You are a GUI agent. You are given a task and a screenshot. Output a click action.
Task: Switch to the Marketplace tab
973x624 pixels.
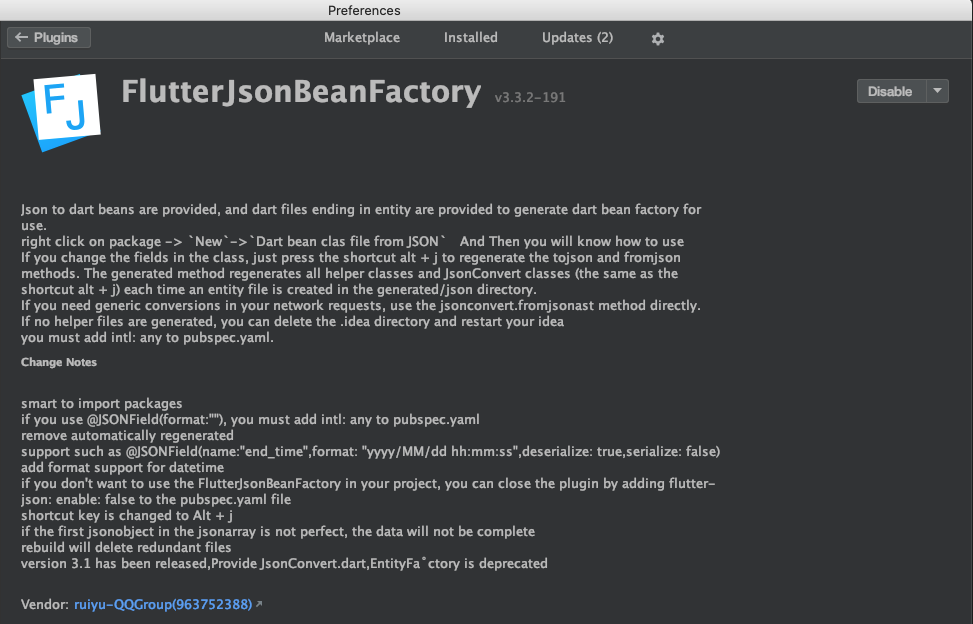tap(362, 38)
